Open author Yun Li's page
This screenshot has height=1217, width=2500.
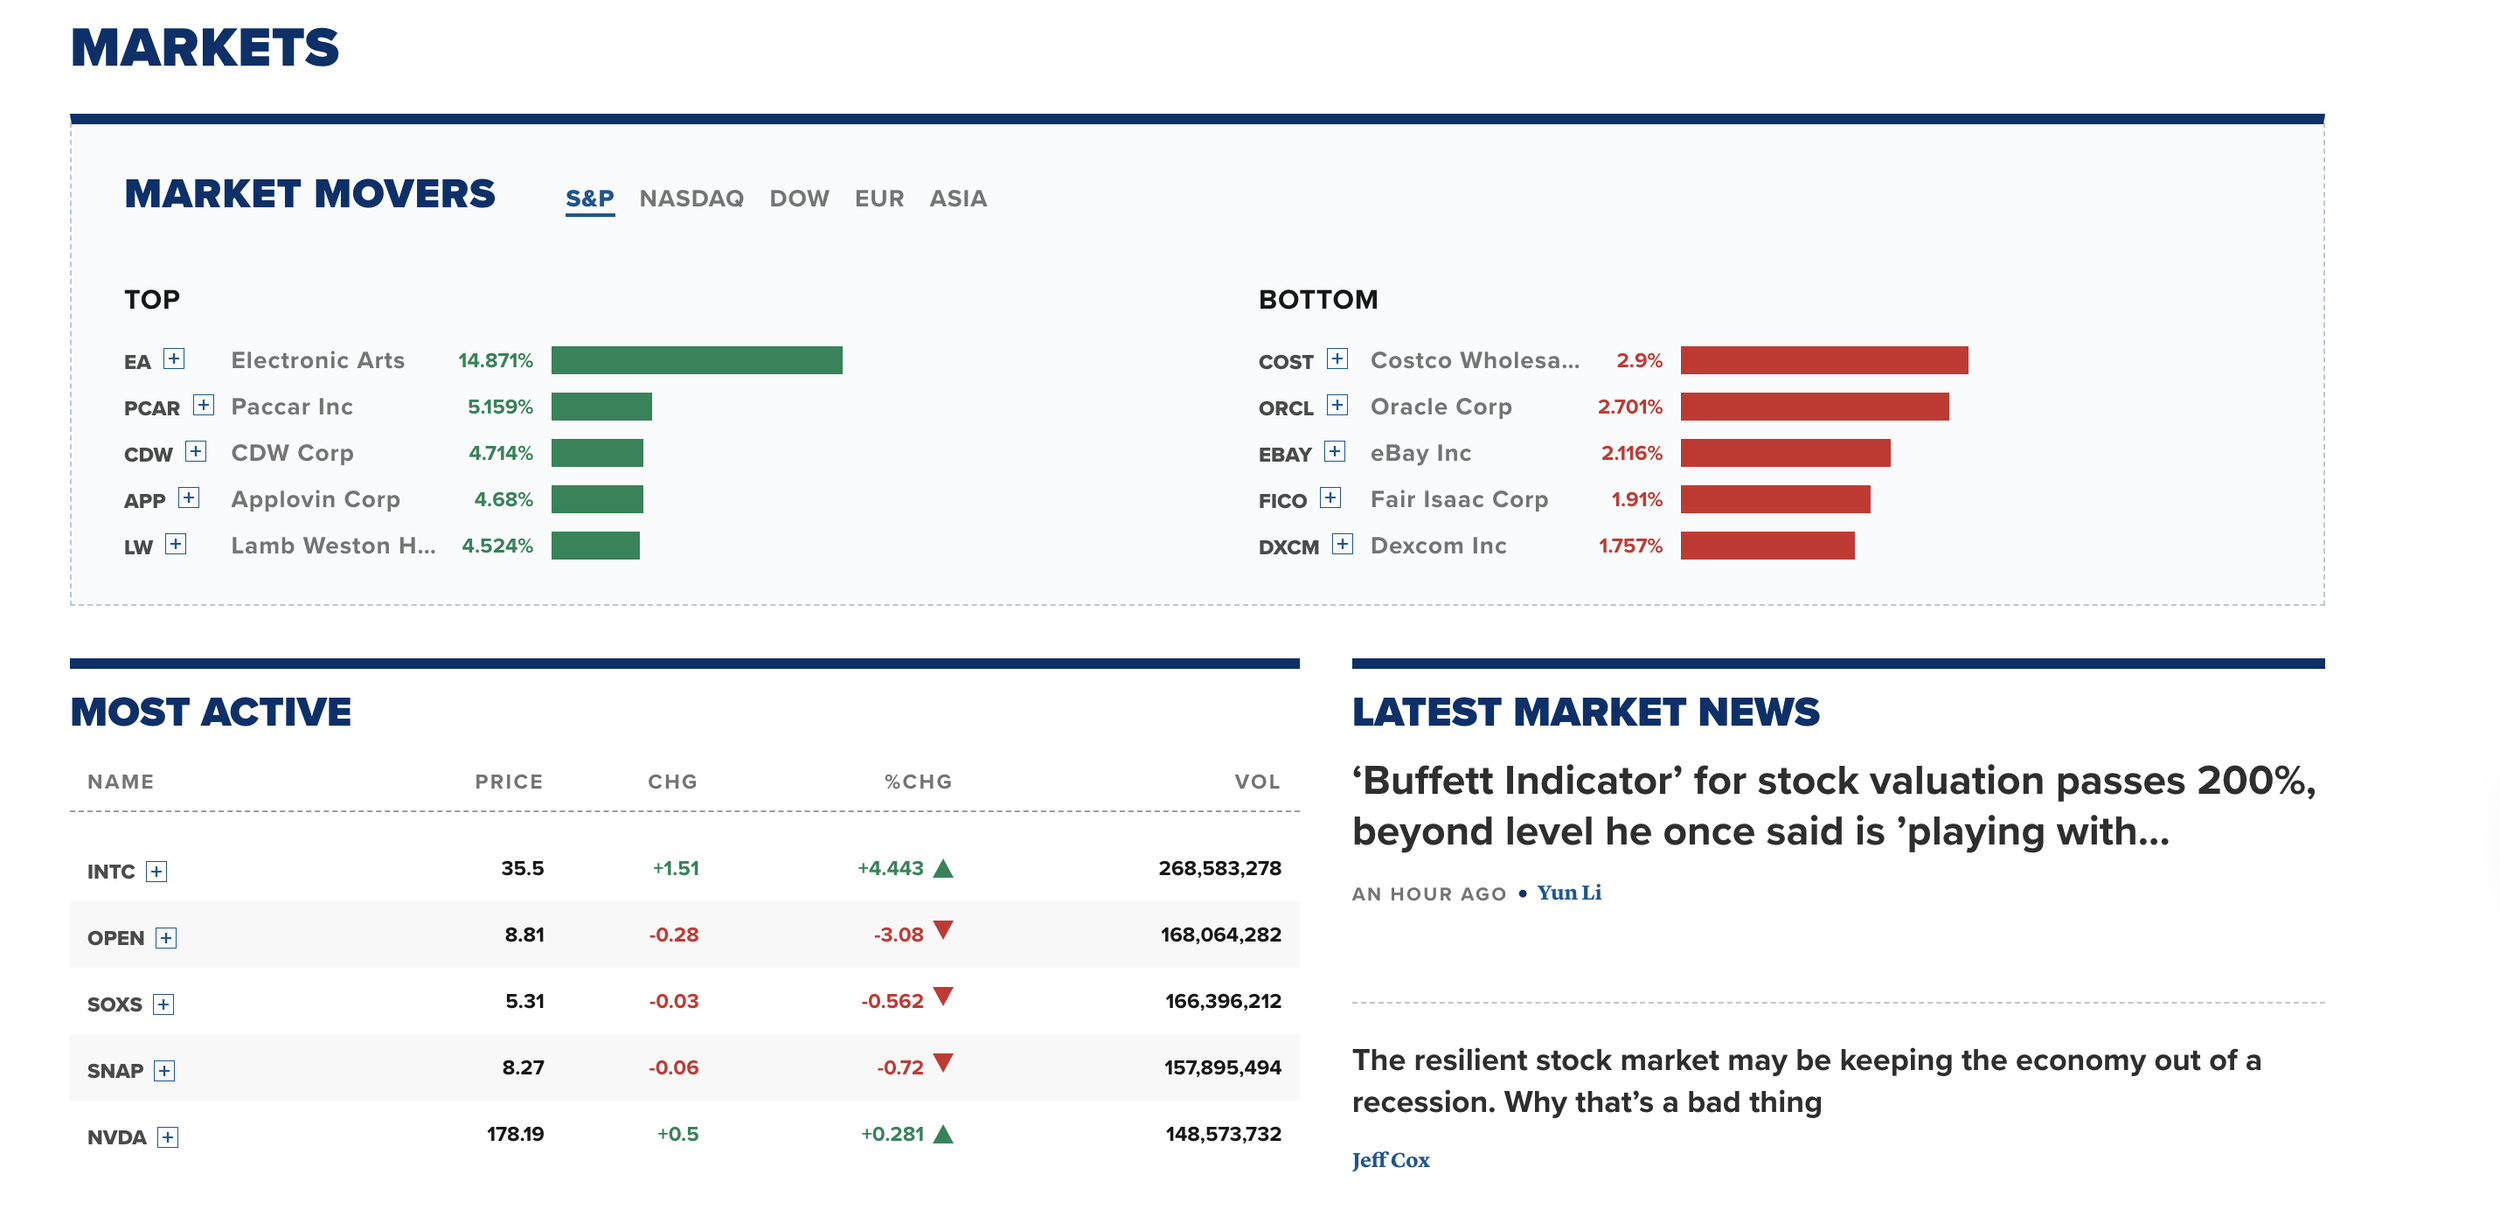pos(1568,893)
